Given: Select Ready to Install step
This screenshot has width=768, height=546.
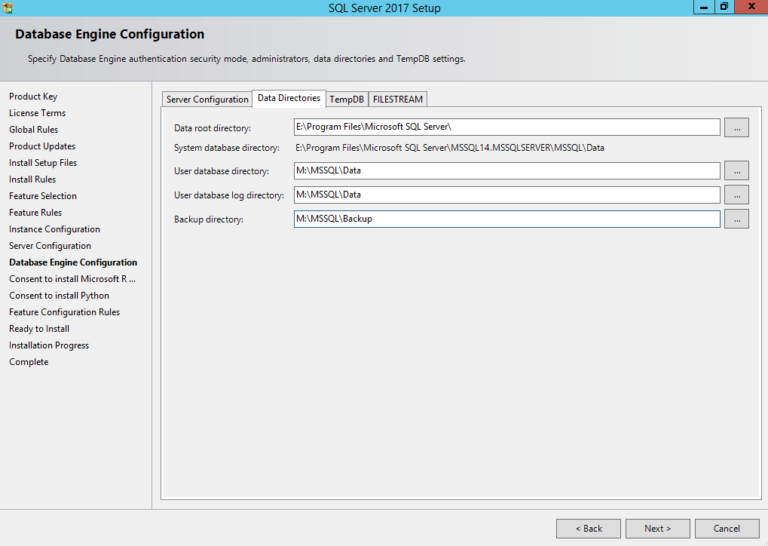Looking at the screenshot, I should coord(39,329).
